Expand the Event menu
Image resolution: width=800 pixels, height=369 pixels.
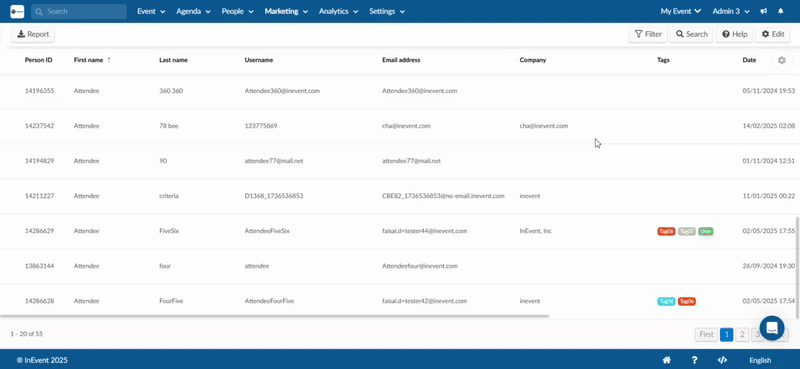coord(151,11)
